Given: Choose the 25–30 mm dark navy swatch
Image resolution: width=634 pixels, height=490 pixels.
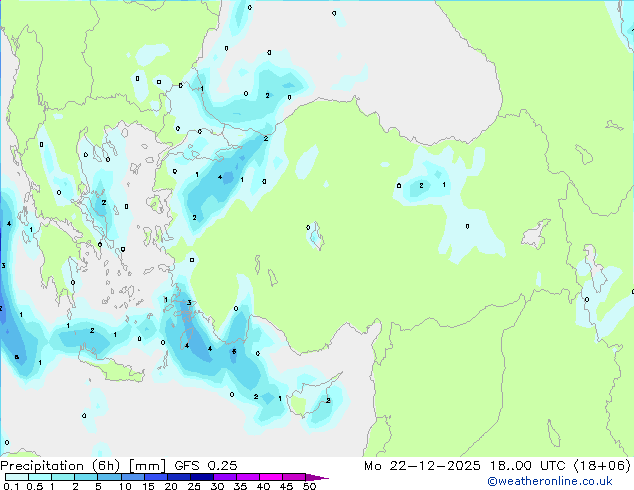Looking at the screenshot, I should click(201, 477).
